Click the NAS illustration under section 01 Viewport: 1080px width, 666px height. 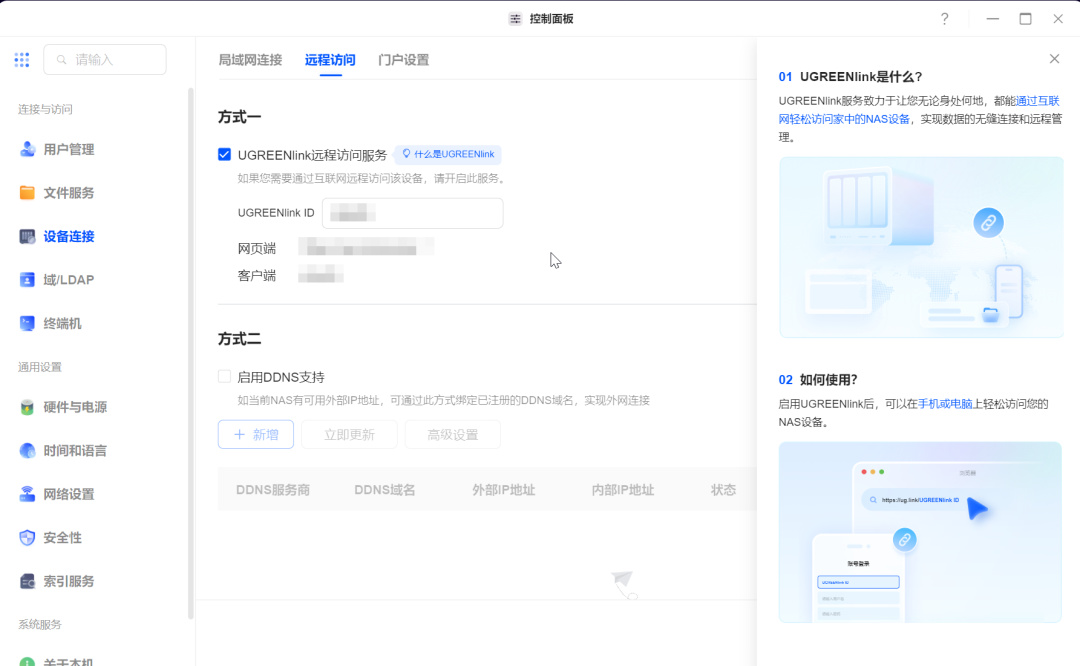[x=921, y=247]
